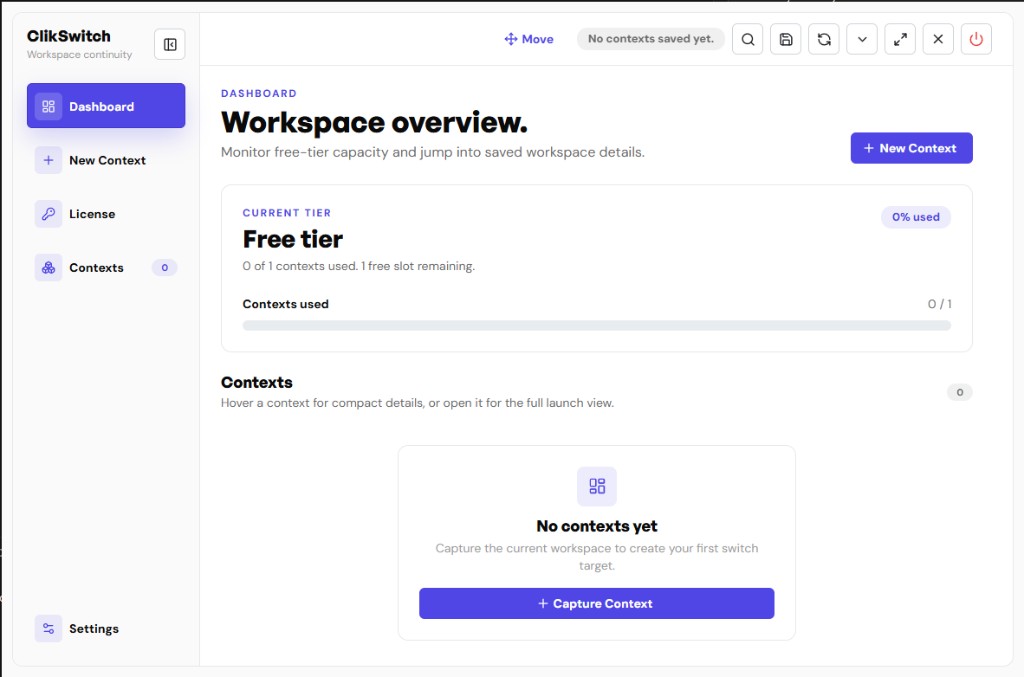Click the red power icon
Viewport: 1024px width, 677px height.
[976, 39]
